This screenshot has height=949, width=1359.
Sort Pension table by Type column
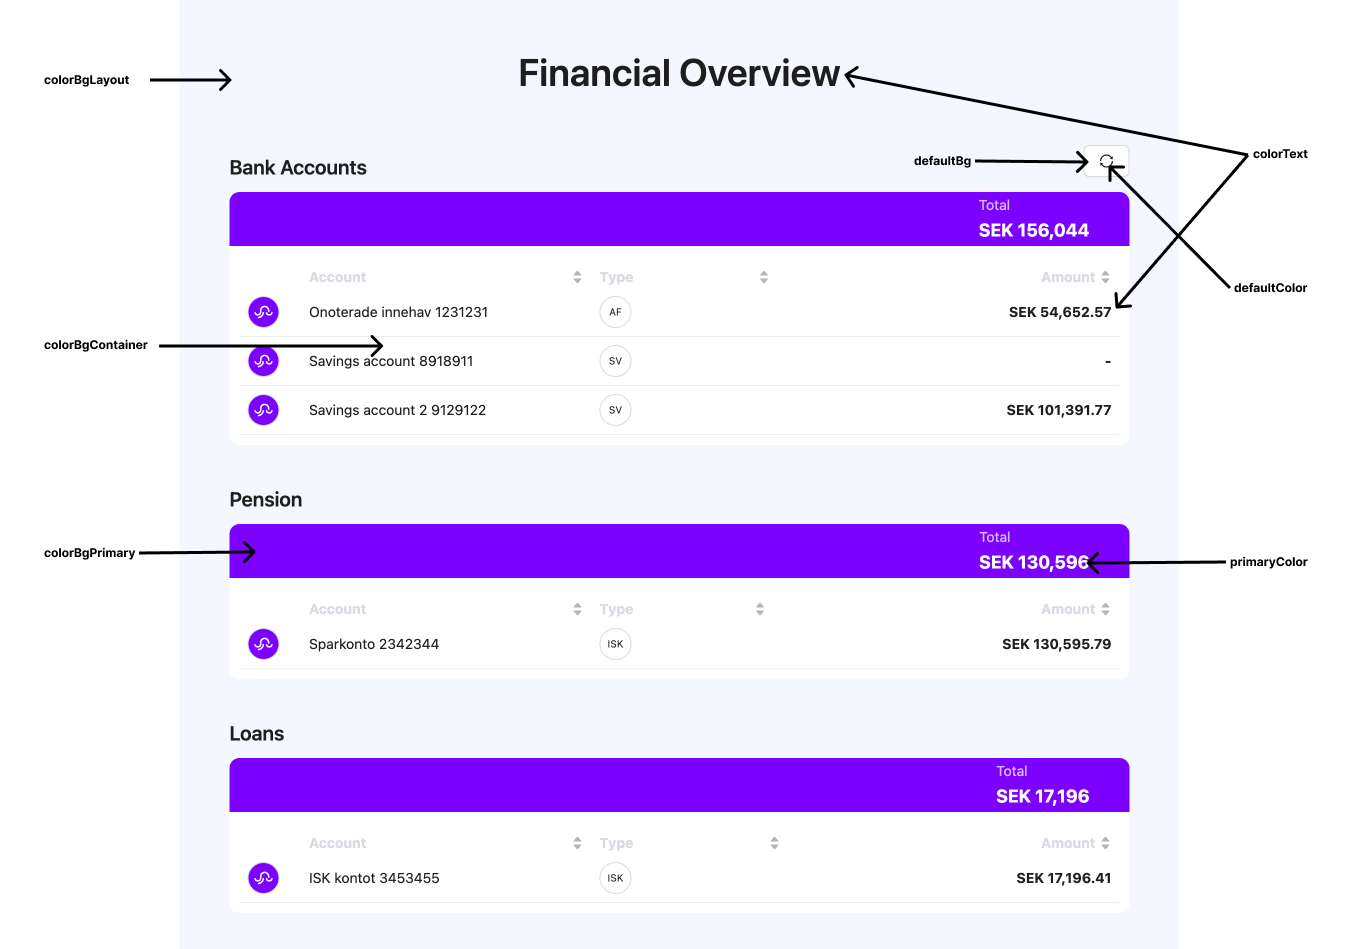point(760,609)
